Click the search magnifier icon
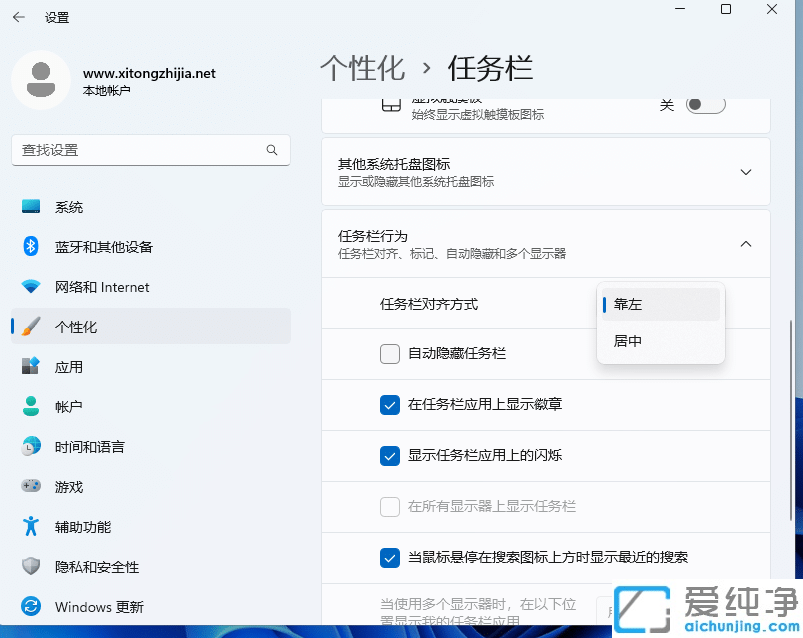The height and width of the screenshot is (638, 803). click(272, 150)
